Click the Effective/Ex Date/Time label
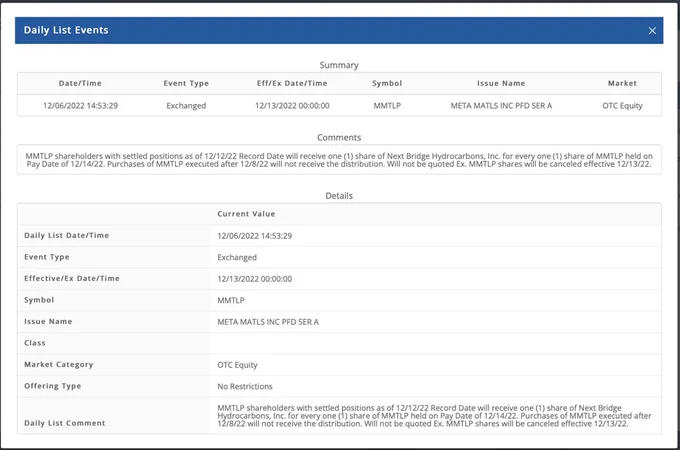The width and height of the screenshot is (680, 450). pyautogui.click(x=72, y=278)
